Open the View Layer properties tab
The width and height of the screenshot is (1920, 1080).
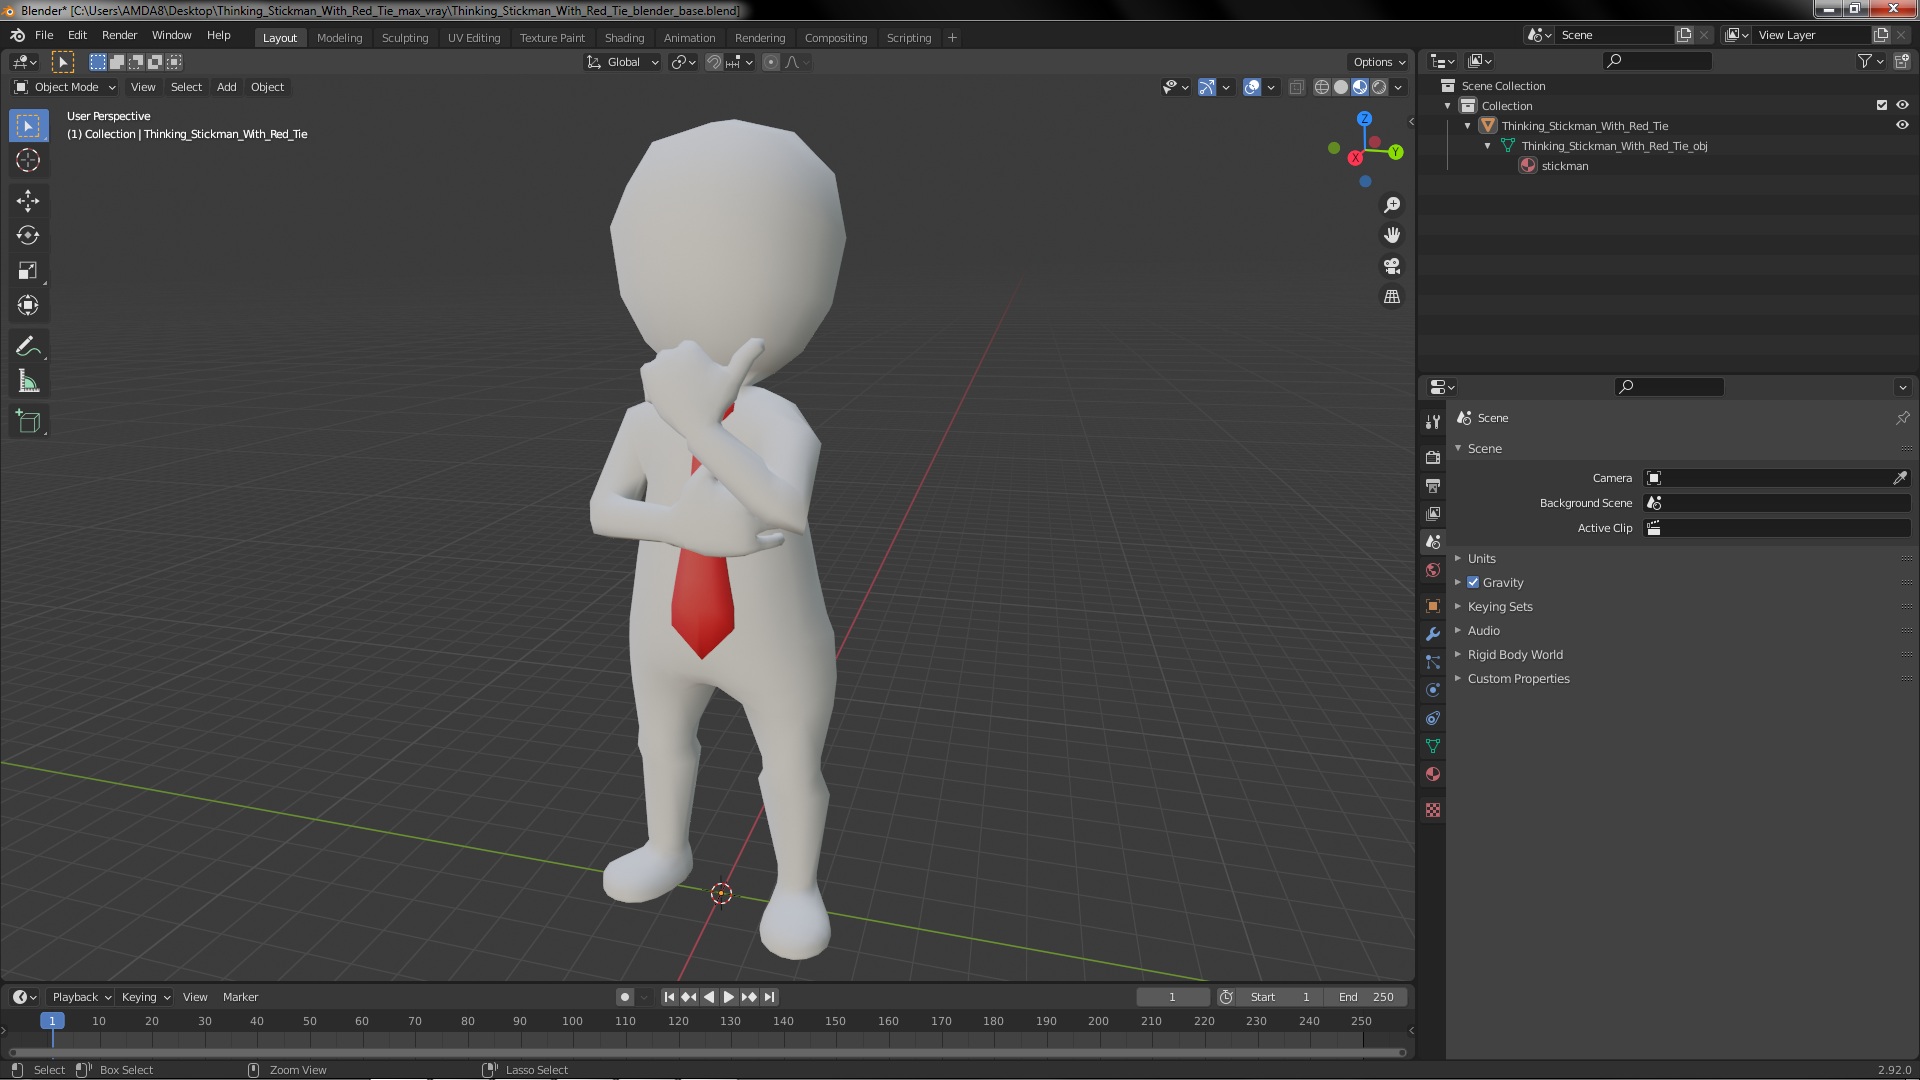pos(1433,513)
